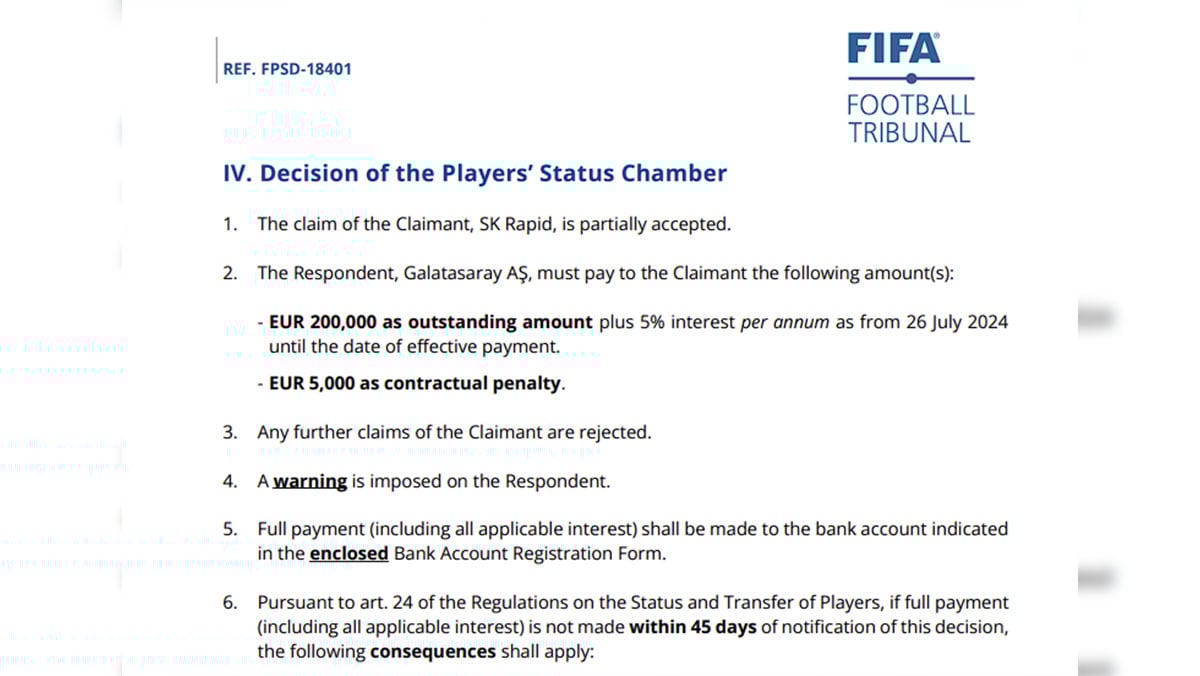Image resolution: width=1200 pixels, height=676 pixels.
Task: Click the bold EUR 200,000 as outstanding amount text
Action: tap(431, 322)
